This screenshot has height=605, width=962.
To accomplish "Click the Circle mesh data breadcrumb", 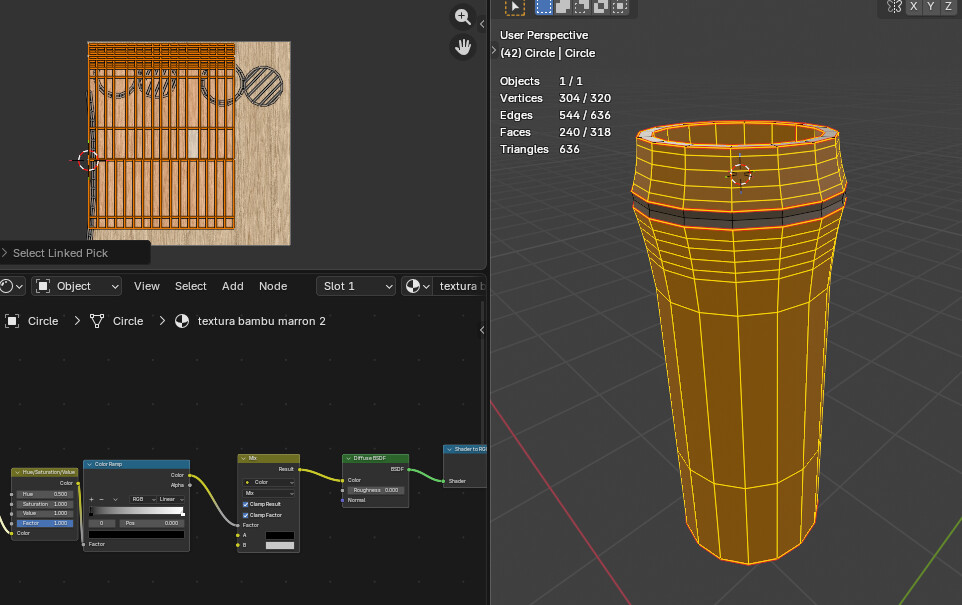I will coord(128,321).
